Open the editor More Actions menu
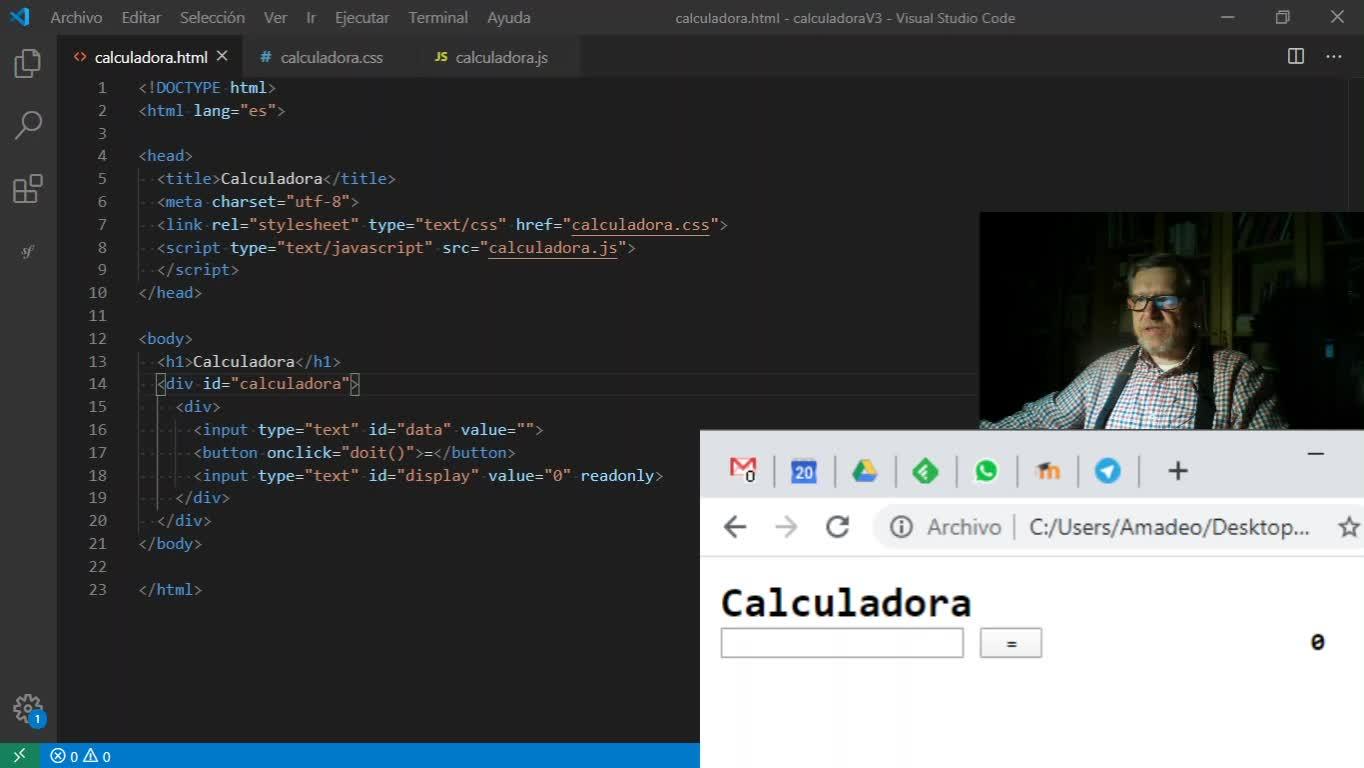 tap(1334, 57)
